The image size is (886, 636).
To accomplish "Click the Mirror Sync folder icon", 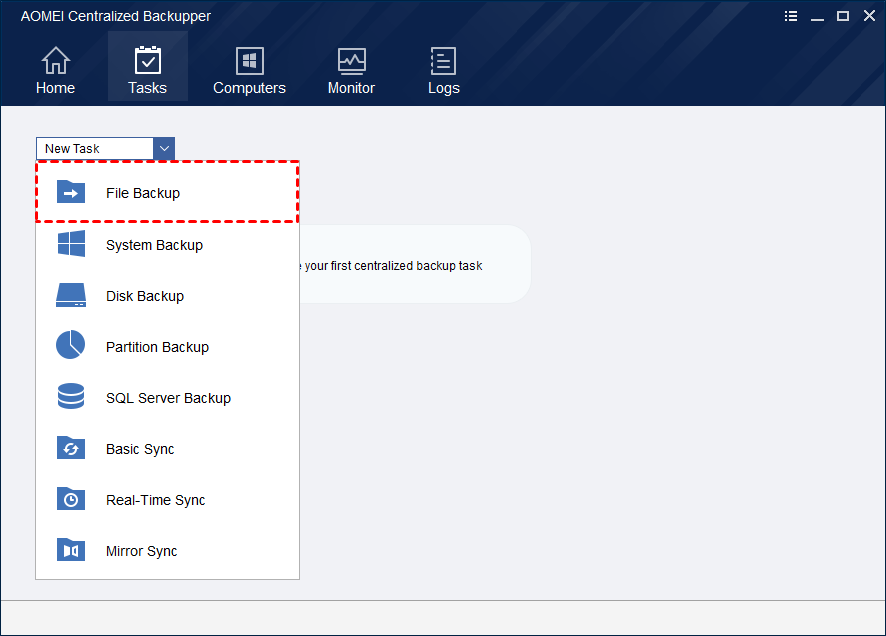I will coord(71,550).
